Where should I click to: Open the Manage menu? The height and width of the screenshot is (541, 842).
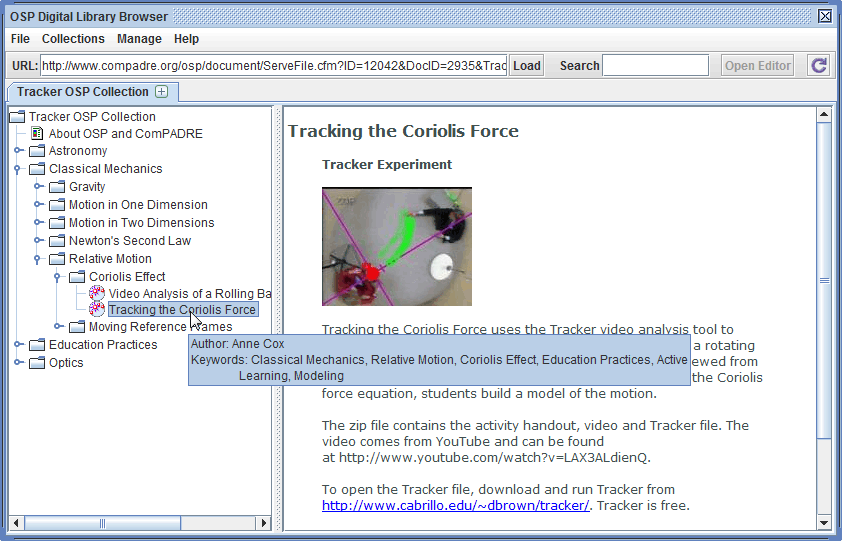click(139, 39)
